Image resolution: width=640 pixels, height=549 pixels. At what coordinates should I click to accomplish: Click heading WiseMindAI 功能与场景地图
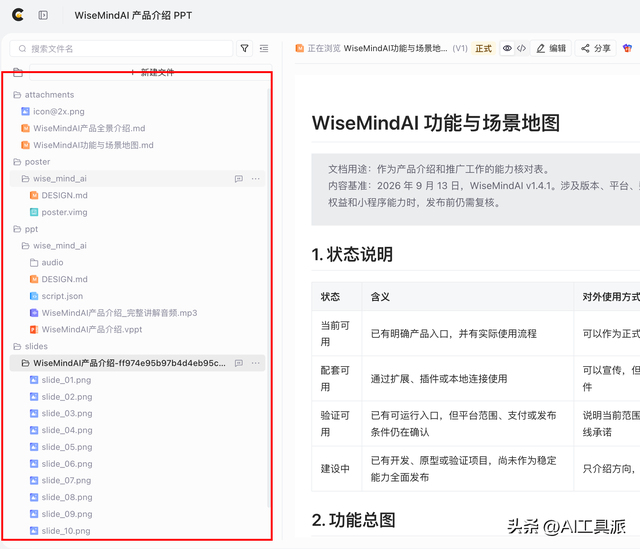click(436, 123)
